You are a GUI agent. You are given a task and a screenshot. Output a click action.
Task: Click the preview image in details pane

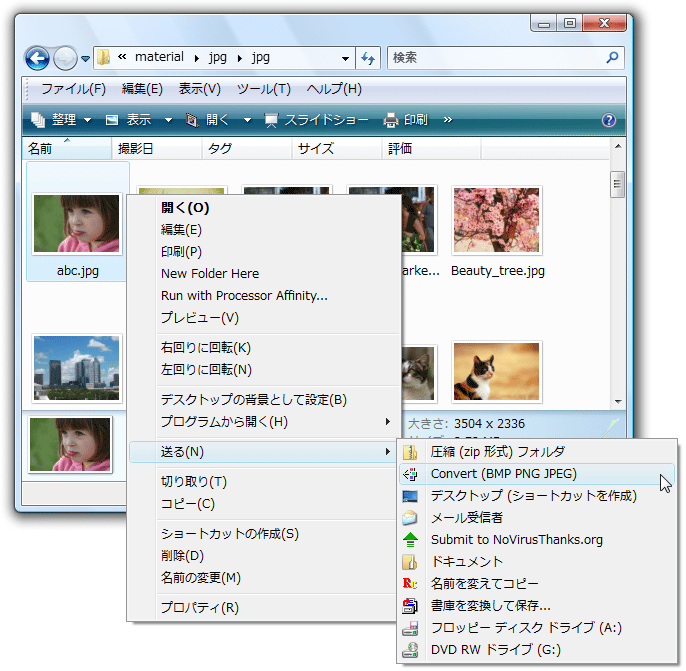tap(70, 444)
